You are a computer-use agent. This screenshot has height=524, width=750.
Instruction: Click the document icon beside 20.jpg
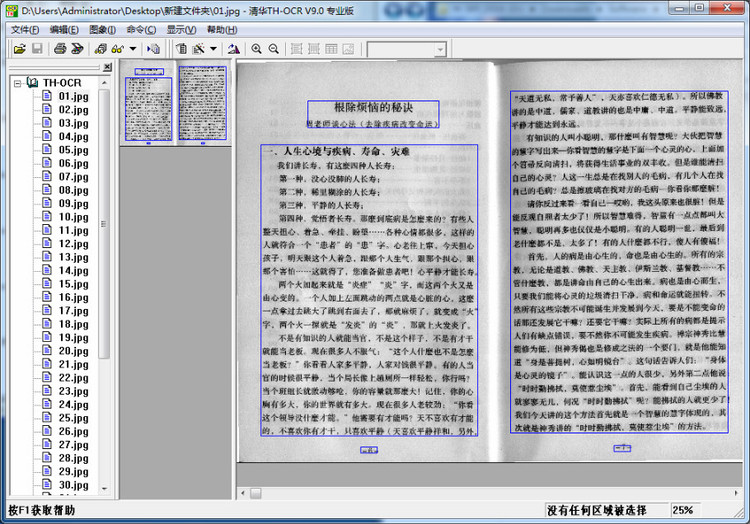coord(47,350)
